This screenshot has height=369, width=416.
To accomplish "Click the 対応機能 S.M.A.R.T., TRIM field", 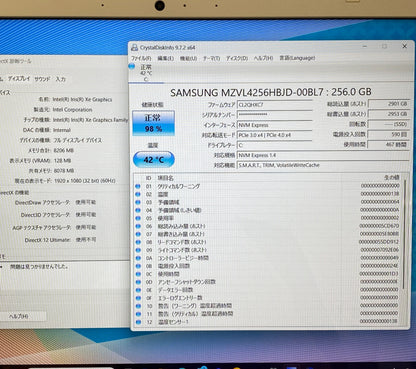I will [x=323, y=165].
